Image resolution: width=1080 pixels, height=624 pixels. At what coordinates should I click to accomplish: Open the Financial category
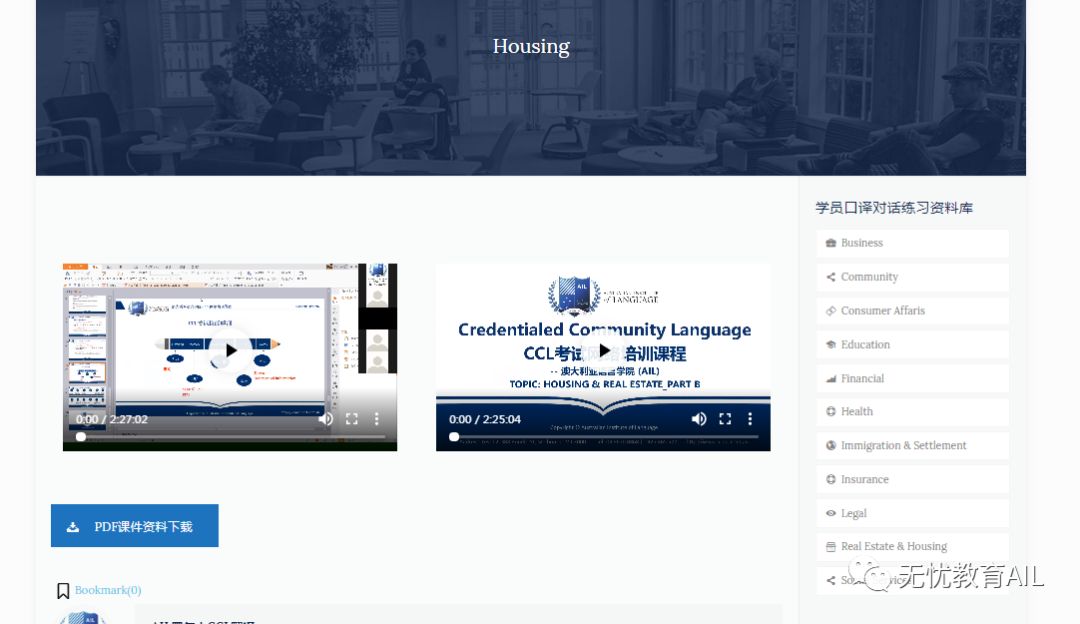912,378
